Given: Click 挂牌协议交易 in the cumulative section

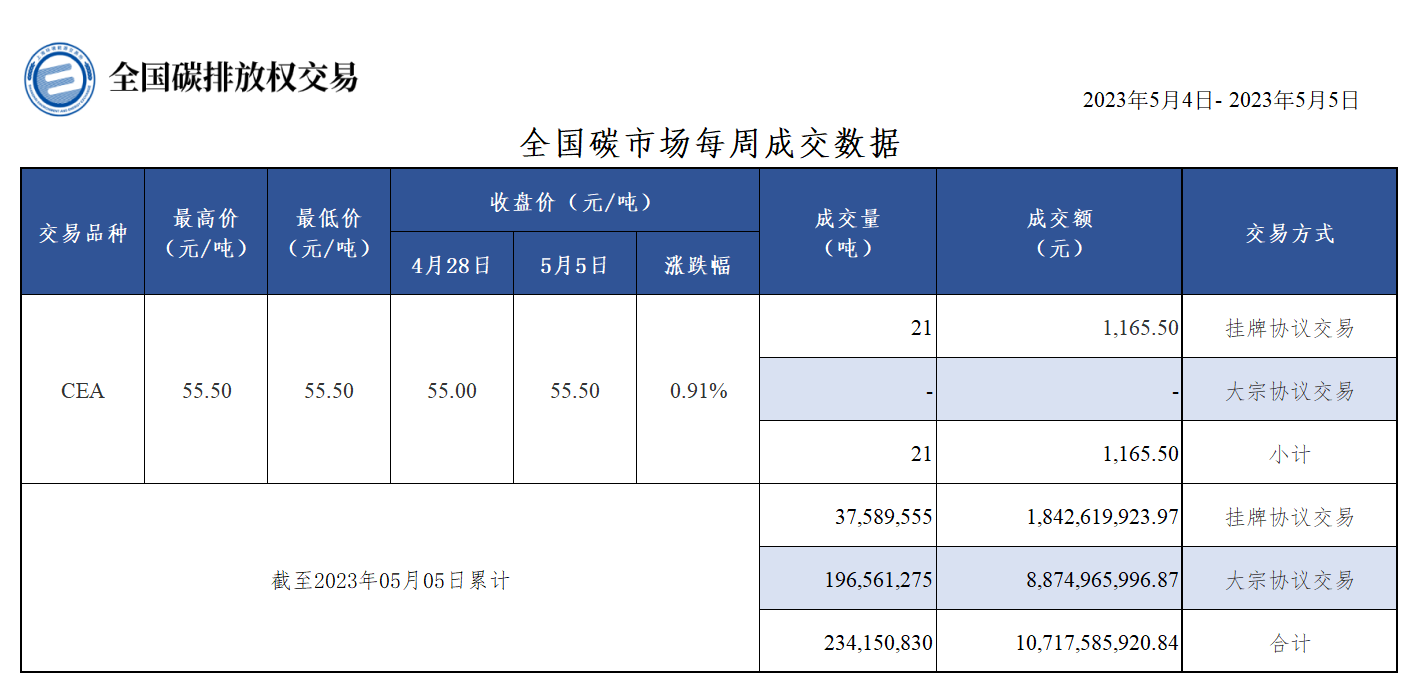Looking at the screenshot, I should (1290, 517).
